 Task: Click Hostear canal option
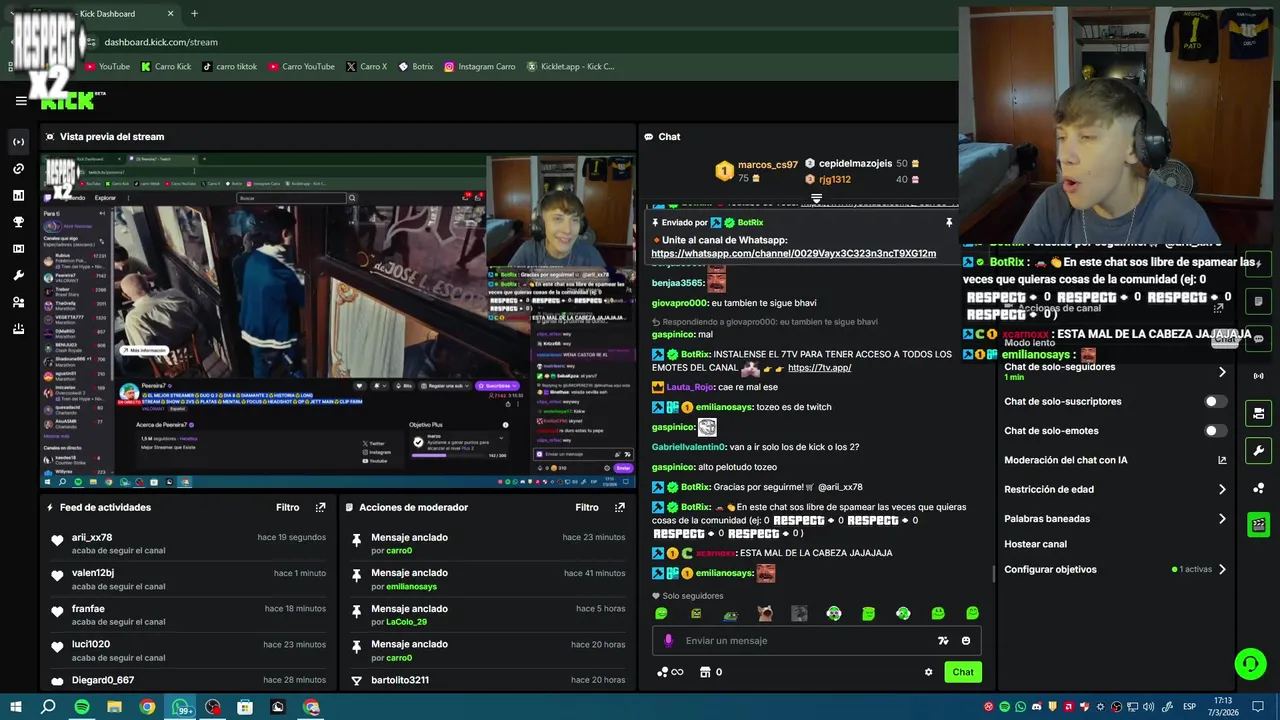(x=1035, y=544)
